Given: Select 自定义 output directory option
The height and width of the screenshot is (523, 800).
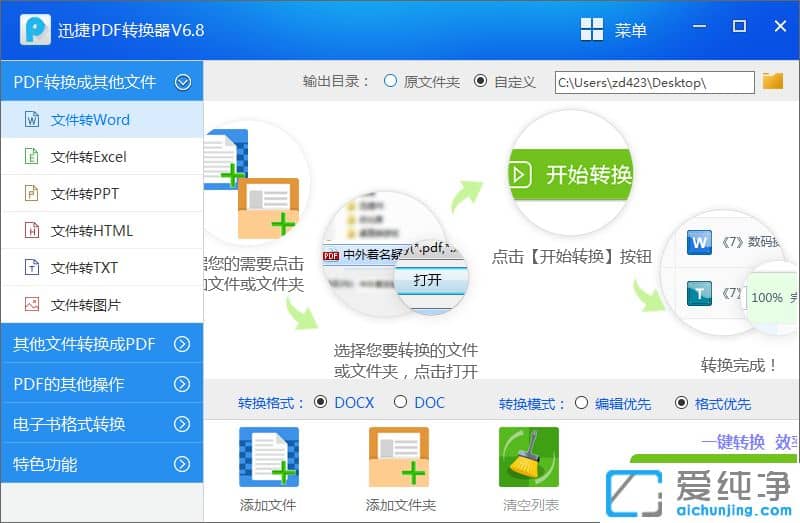Looking at the screenshot, I should click(480, 81).
